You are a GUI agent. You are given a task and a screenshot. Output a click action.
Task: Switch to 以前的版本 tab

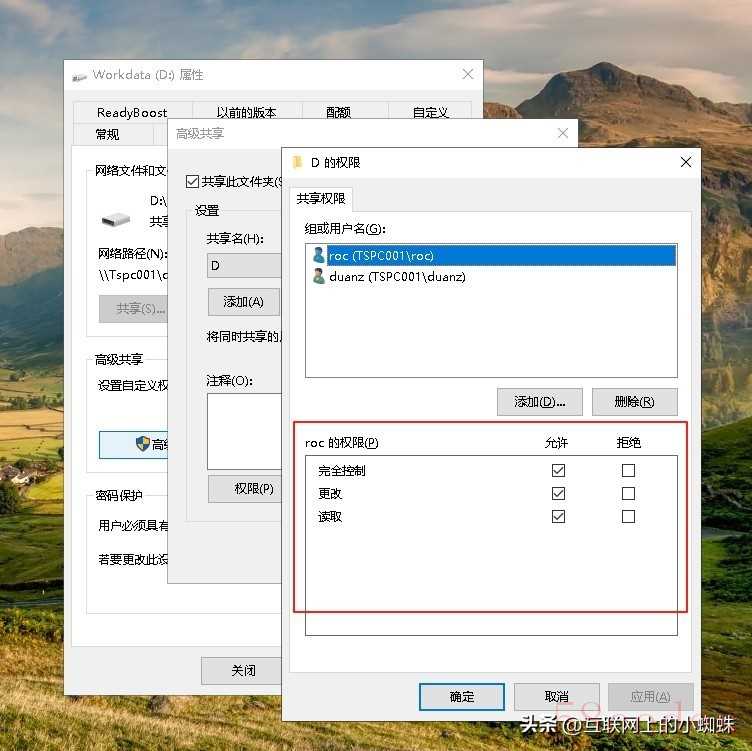[x=247, y=112]
